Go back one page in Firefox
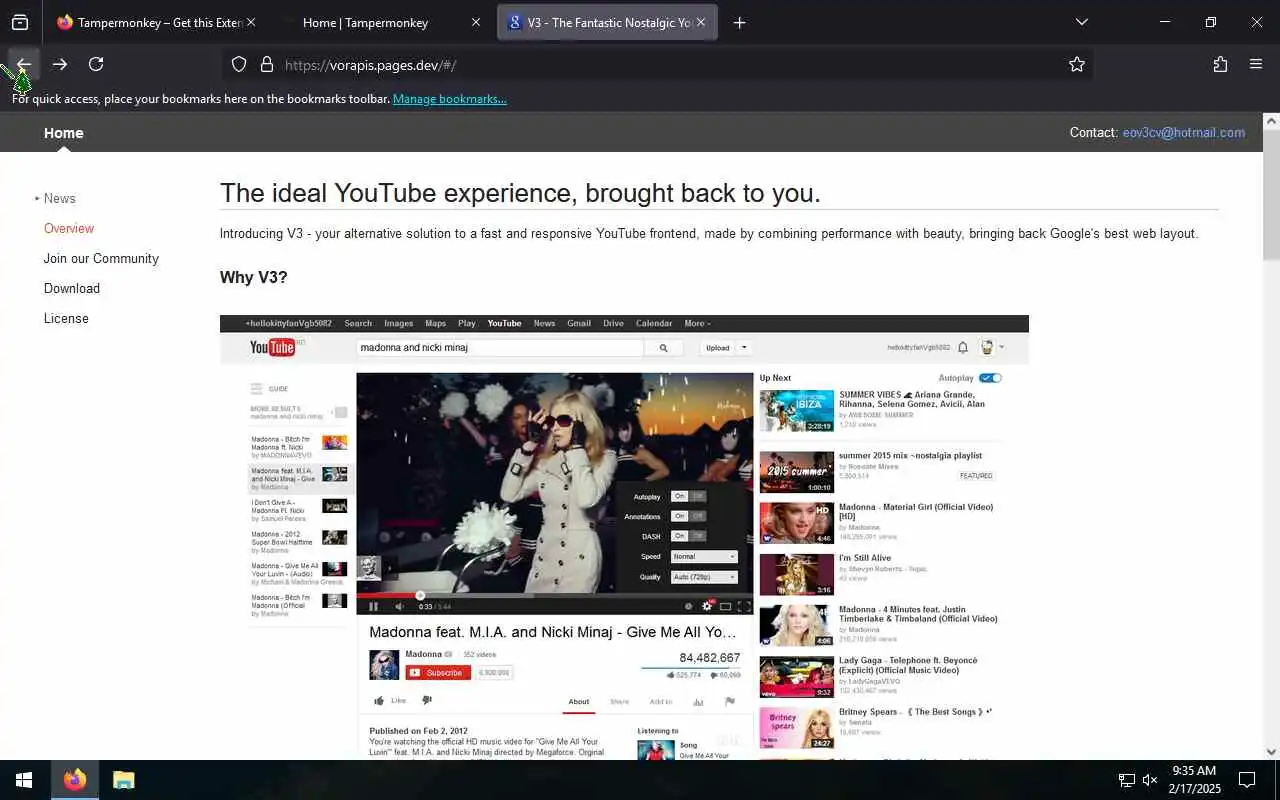This screenshot has height=800, width=1280. tap(24, 64)
